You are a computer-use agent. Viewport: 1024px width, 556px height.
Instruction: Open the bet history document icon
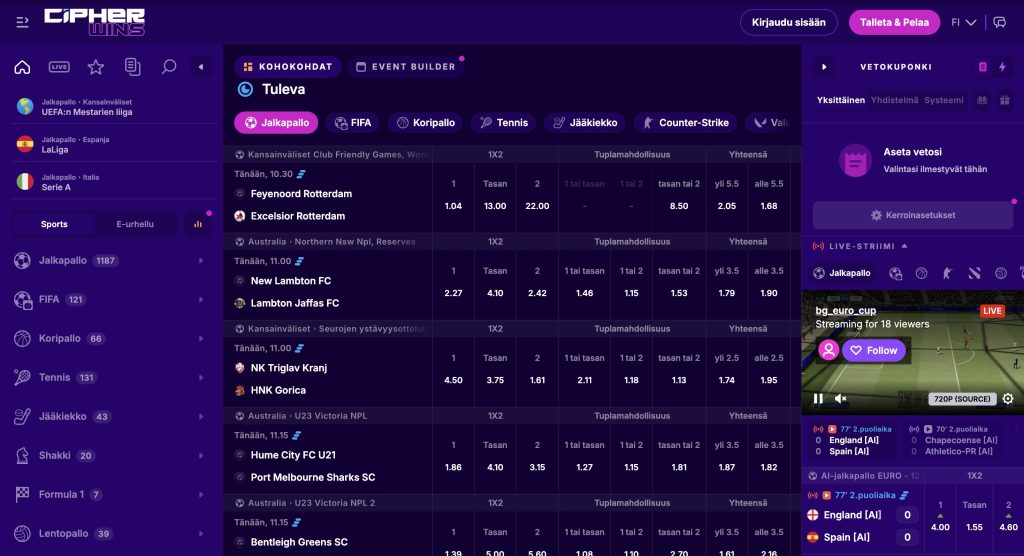(x=133, y=67)
